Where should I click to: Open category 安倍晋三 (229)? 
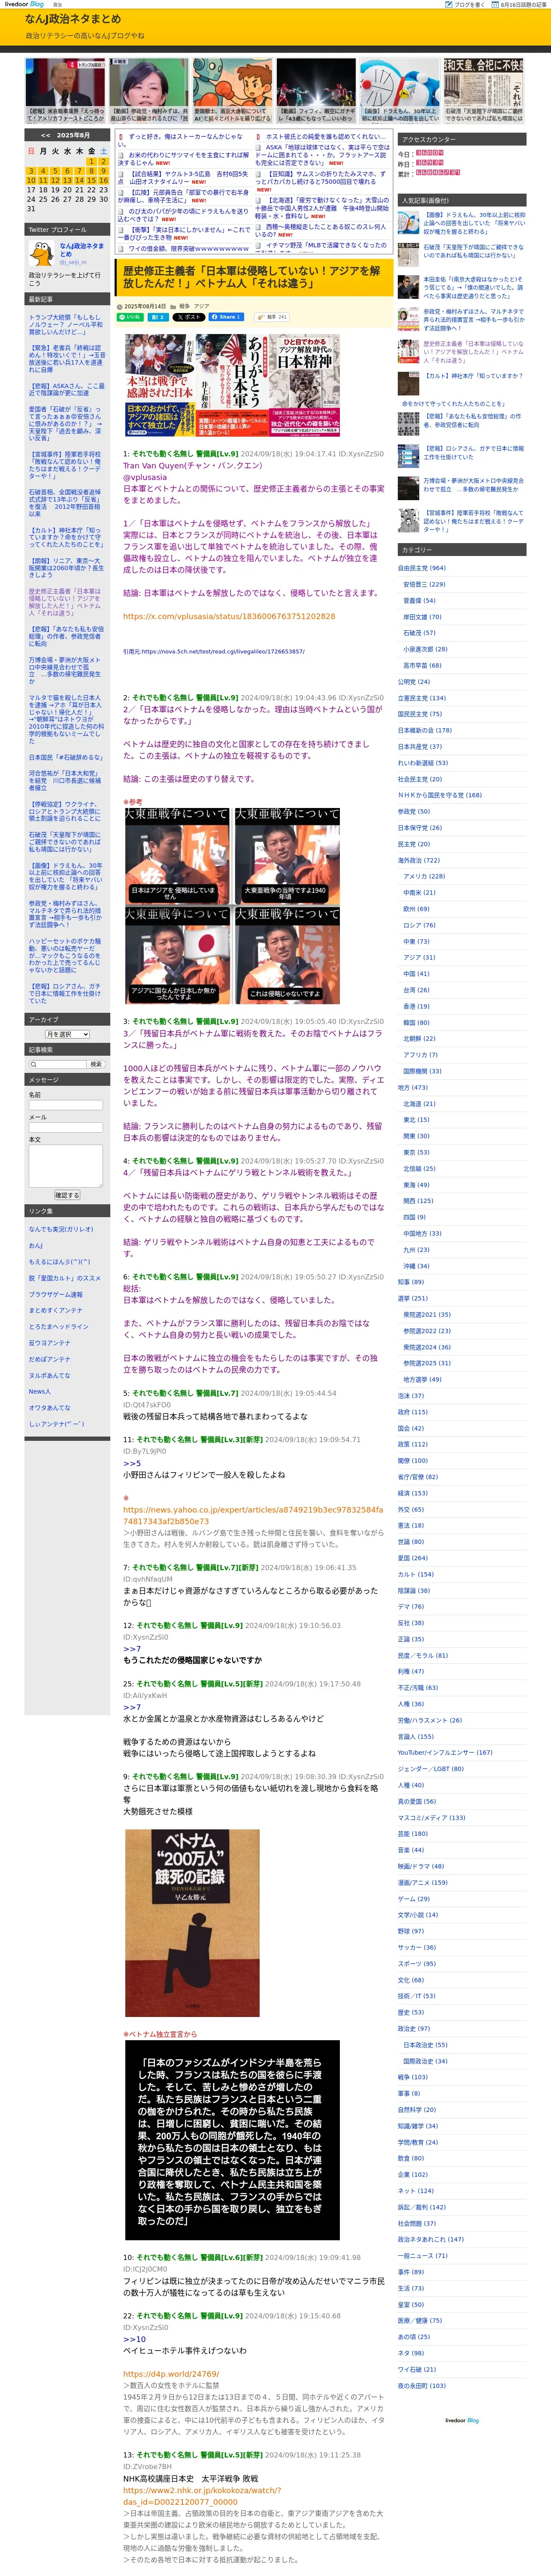[x=424, y=584]
